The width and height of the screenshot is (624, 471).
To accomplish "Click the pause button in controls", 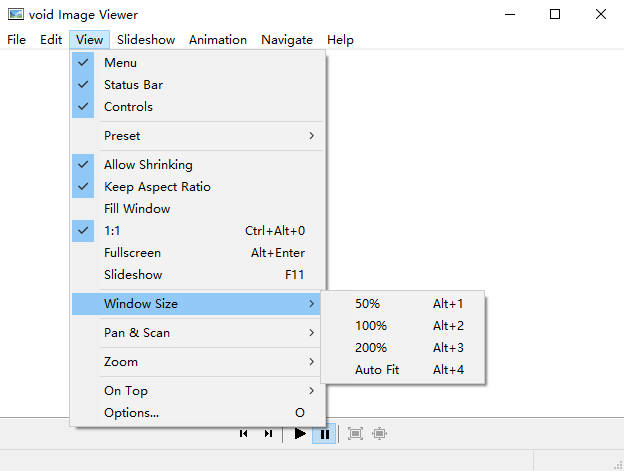I will click(x=325, y=434).
